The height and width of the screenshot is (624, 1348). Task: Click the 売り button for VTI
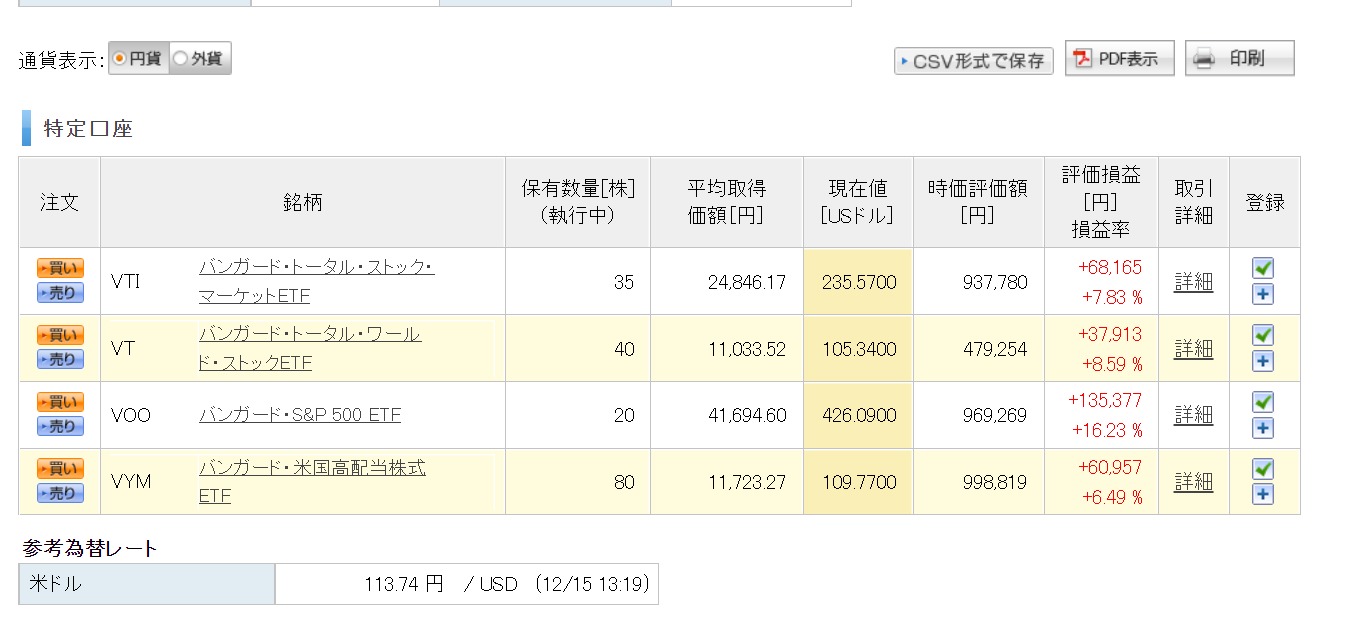[60, 293]
